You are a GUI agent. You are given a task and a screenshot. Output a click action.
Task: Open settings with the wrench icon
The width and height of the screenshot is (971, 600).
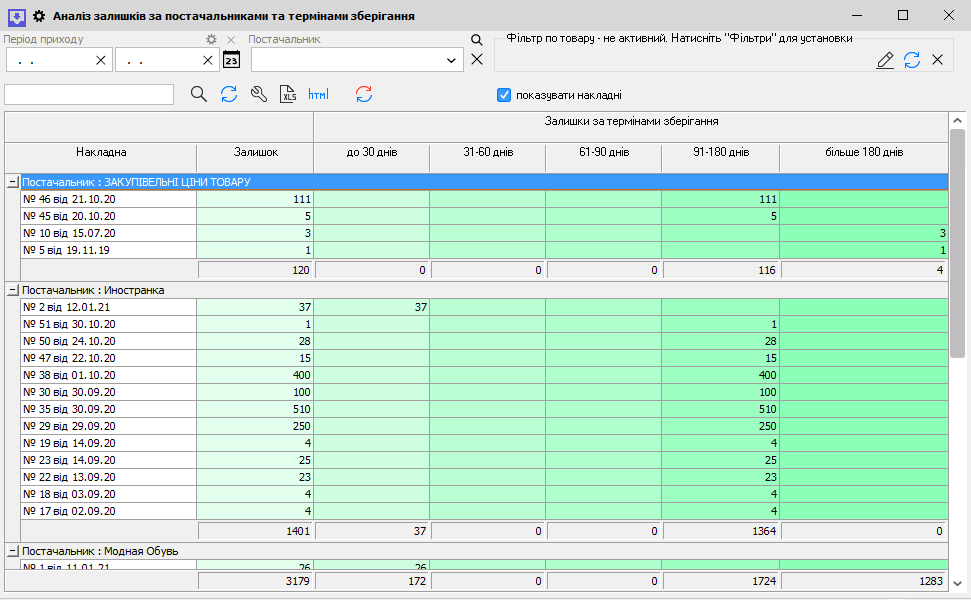tap(258, 94)
